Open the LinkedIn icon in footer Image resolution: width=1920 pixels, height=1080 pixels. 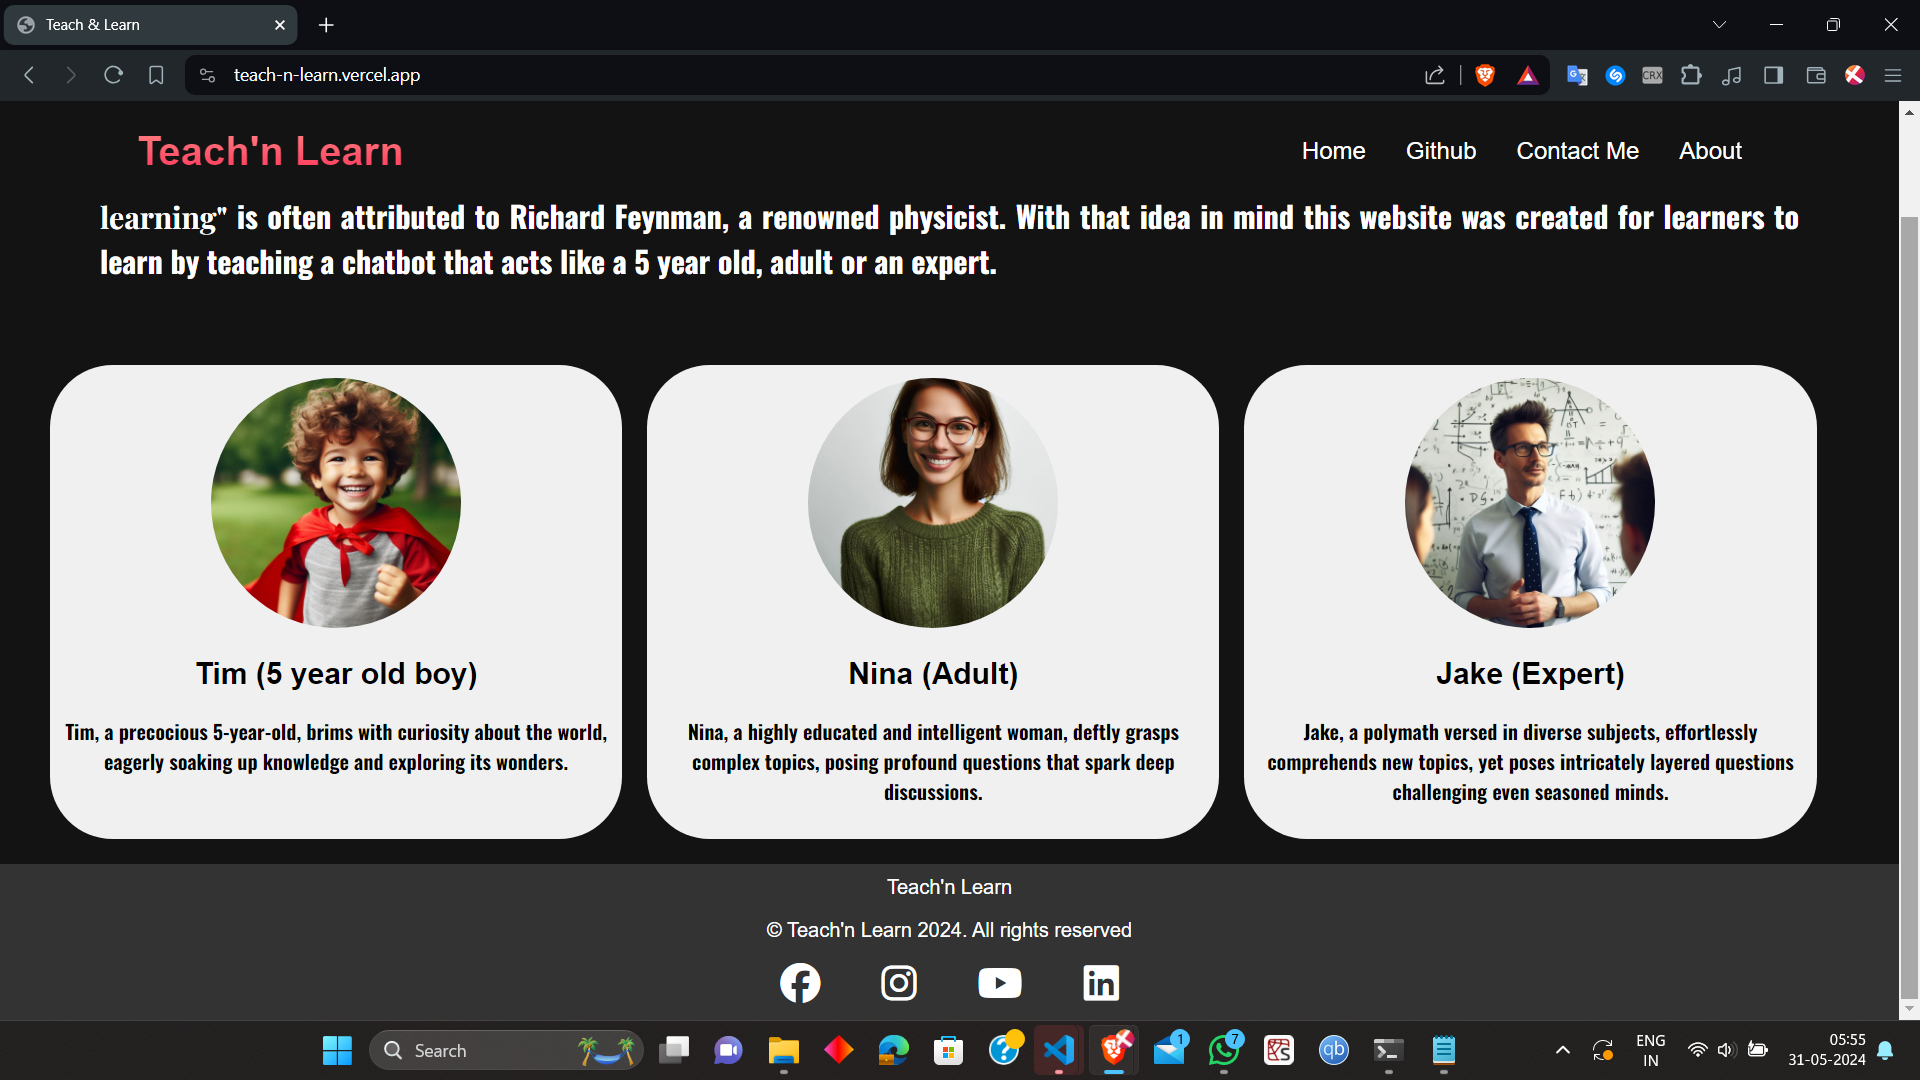1101,983
